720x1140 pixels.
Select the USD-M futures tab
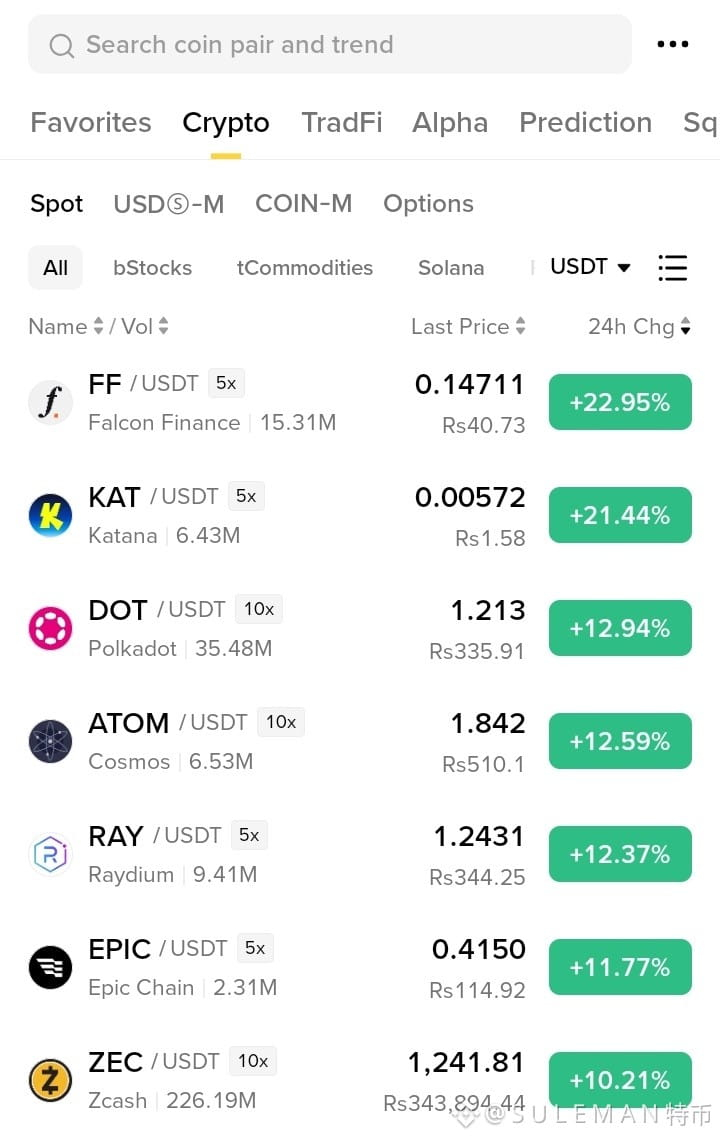(169, 204)
